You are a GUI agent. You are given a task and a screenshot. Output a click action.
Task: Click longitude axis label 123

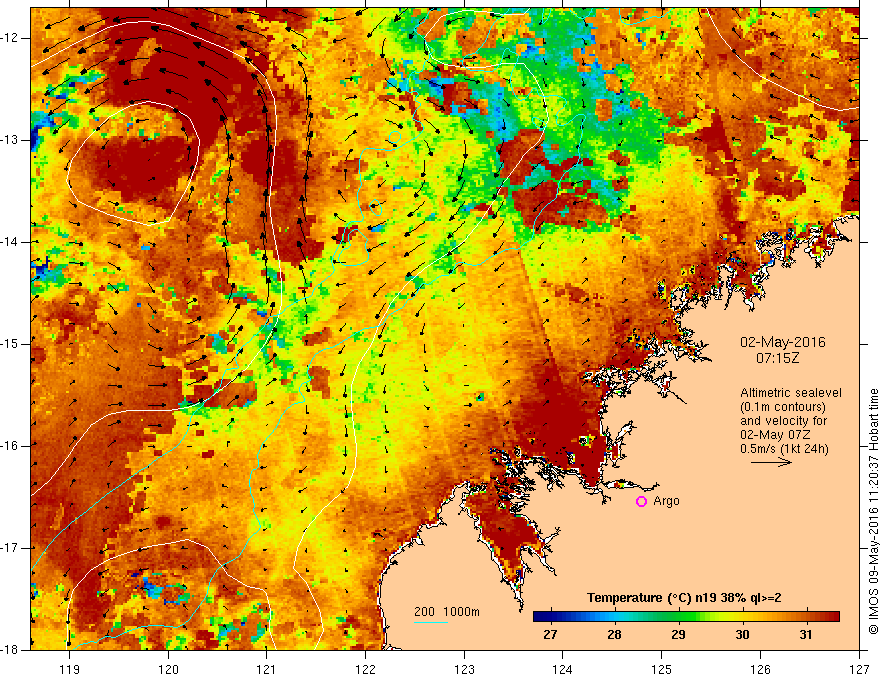pyautogui.click(x=464, y=669)
